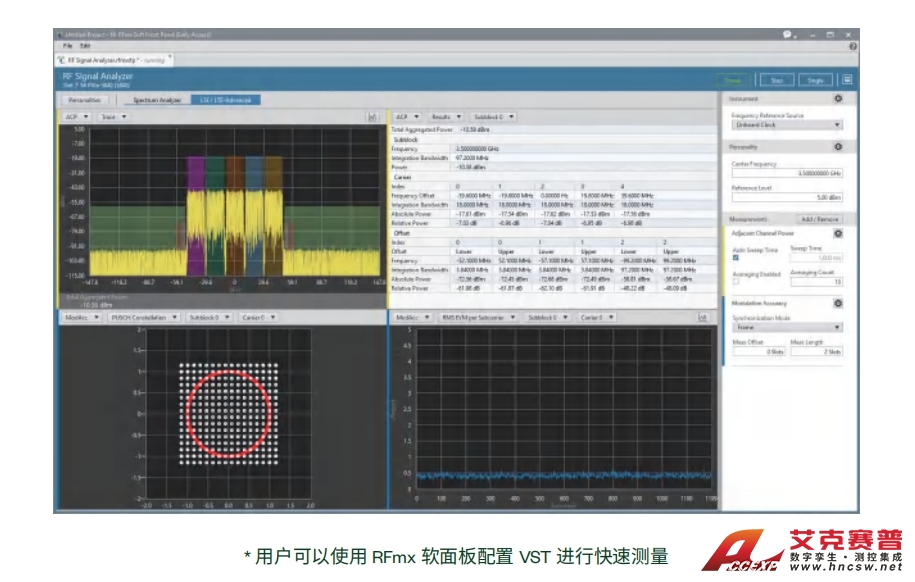
Task: Open Modulation Accuracy settings gear
Action: (838, 303)
